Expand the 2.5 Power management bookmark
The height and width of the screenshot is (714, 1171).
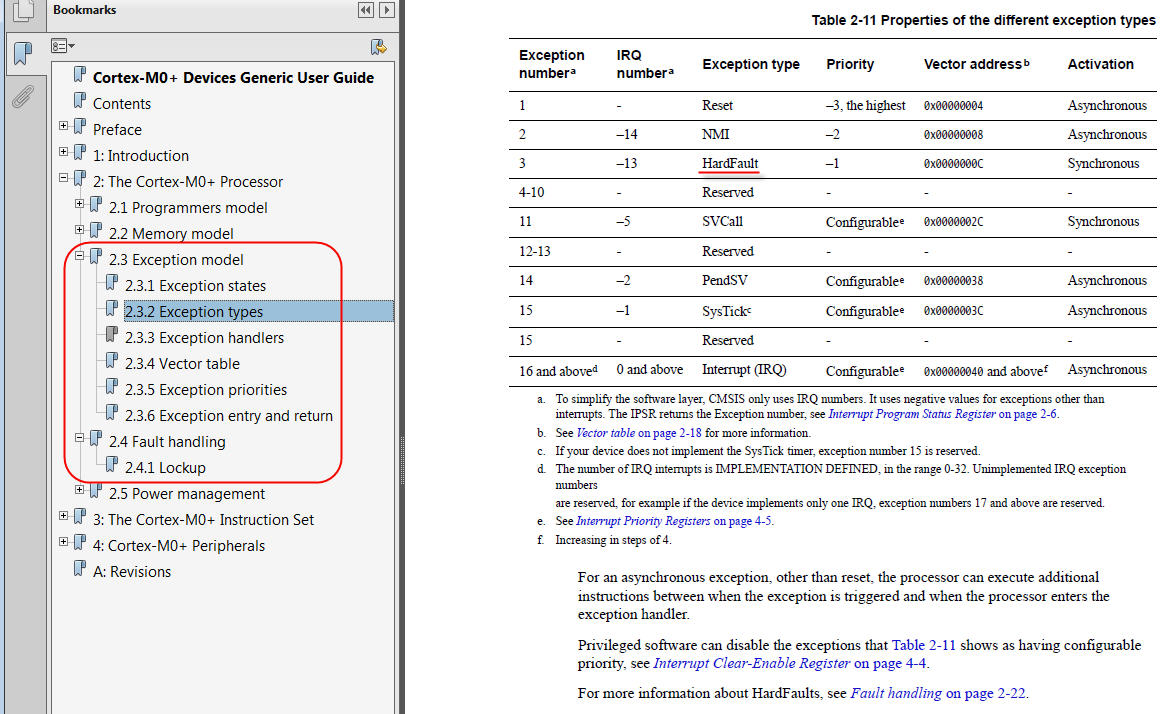click(x=79, y=489)
